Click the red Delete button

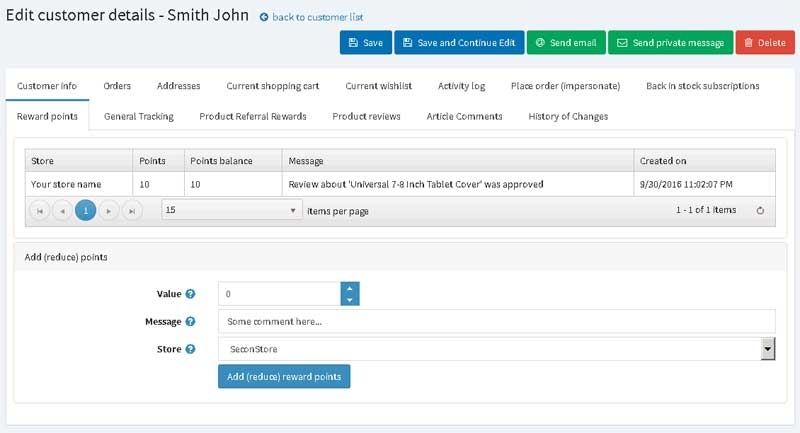coord(765,43)
